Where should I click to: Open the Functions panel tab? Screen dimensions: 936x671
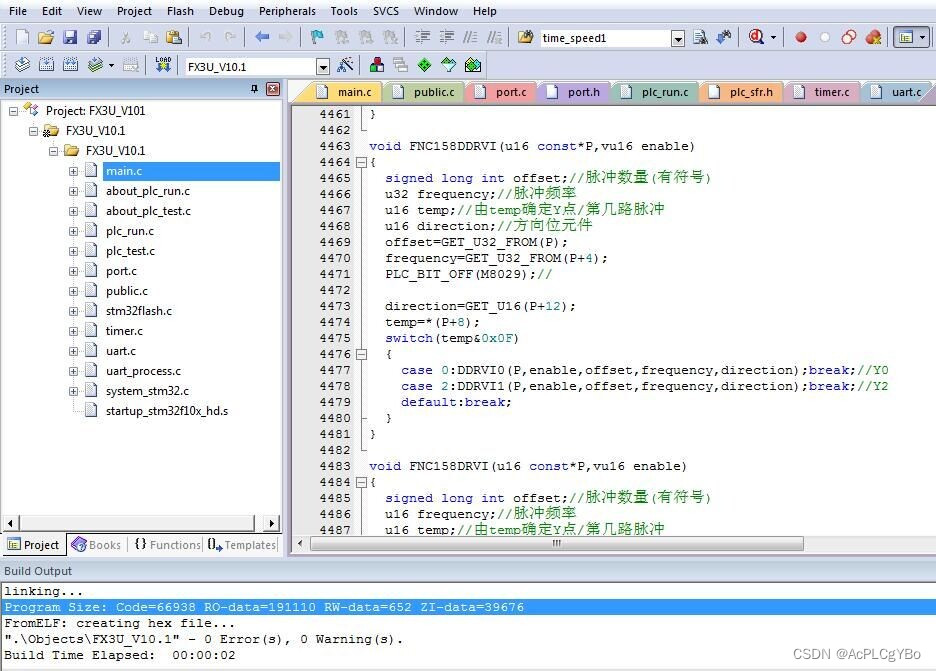pyautogui.click(x=168, y=544)
